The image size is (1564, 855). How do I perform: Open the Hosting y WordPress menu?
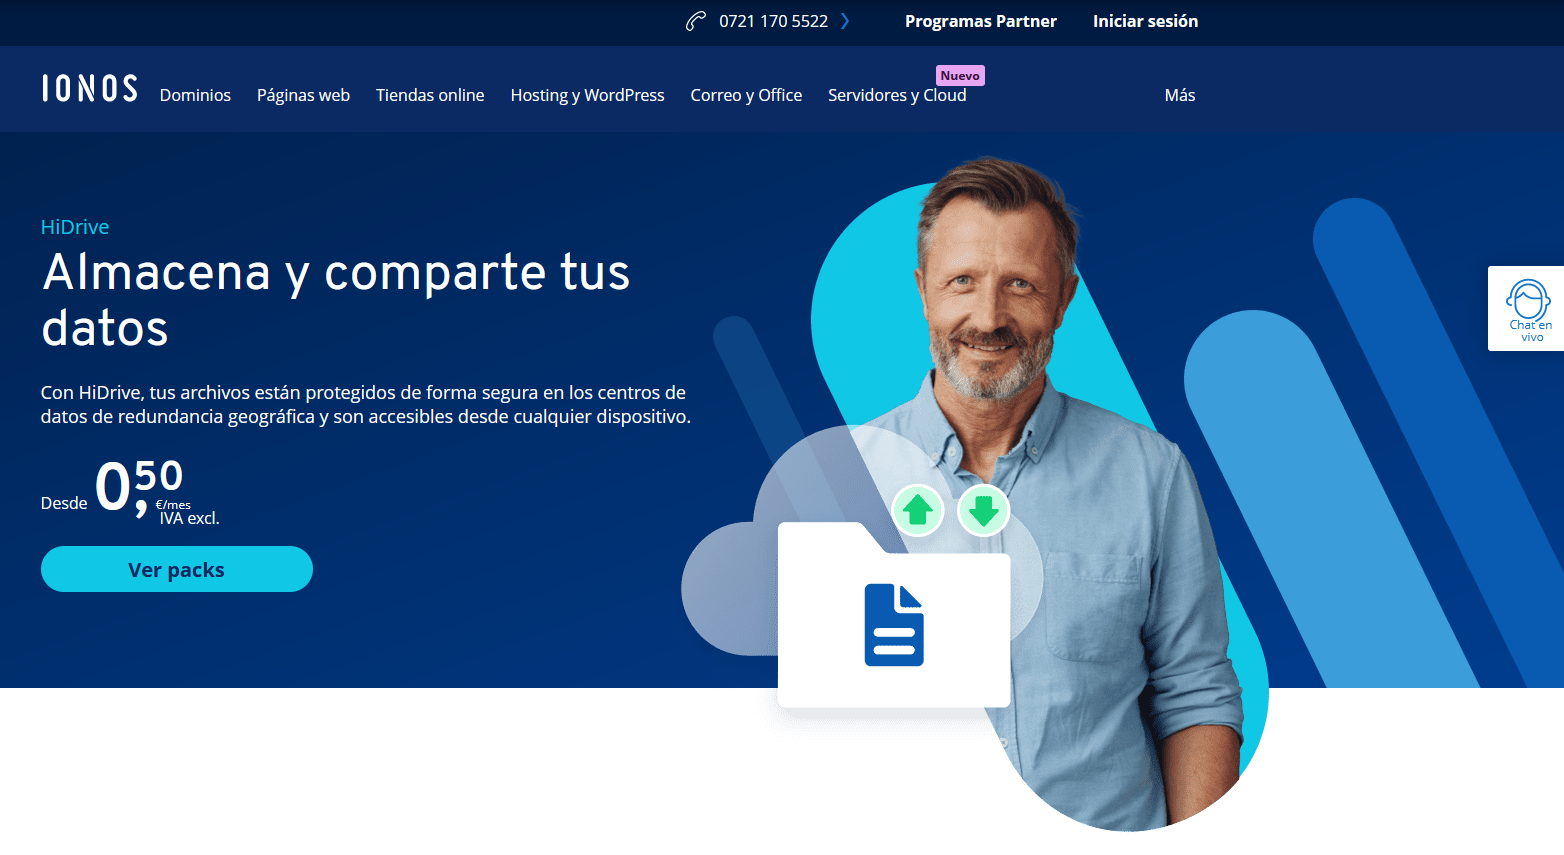tap(587, 95)
